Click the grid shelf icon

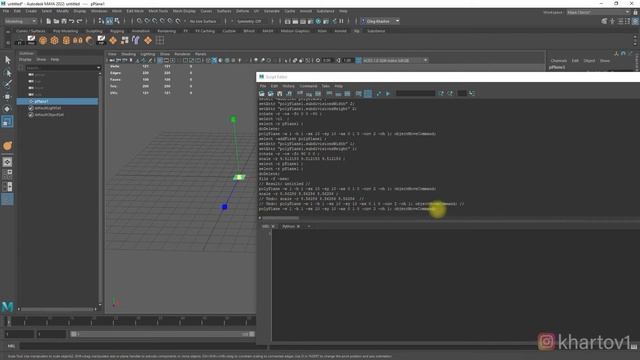tap(160, 40)
